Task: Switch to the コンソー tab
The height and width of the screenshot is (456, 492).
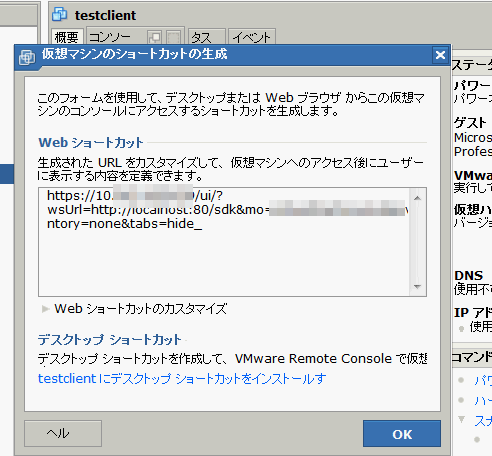Action: [110, 37]
